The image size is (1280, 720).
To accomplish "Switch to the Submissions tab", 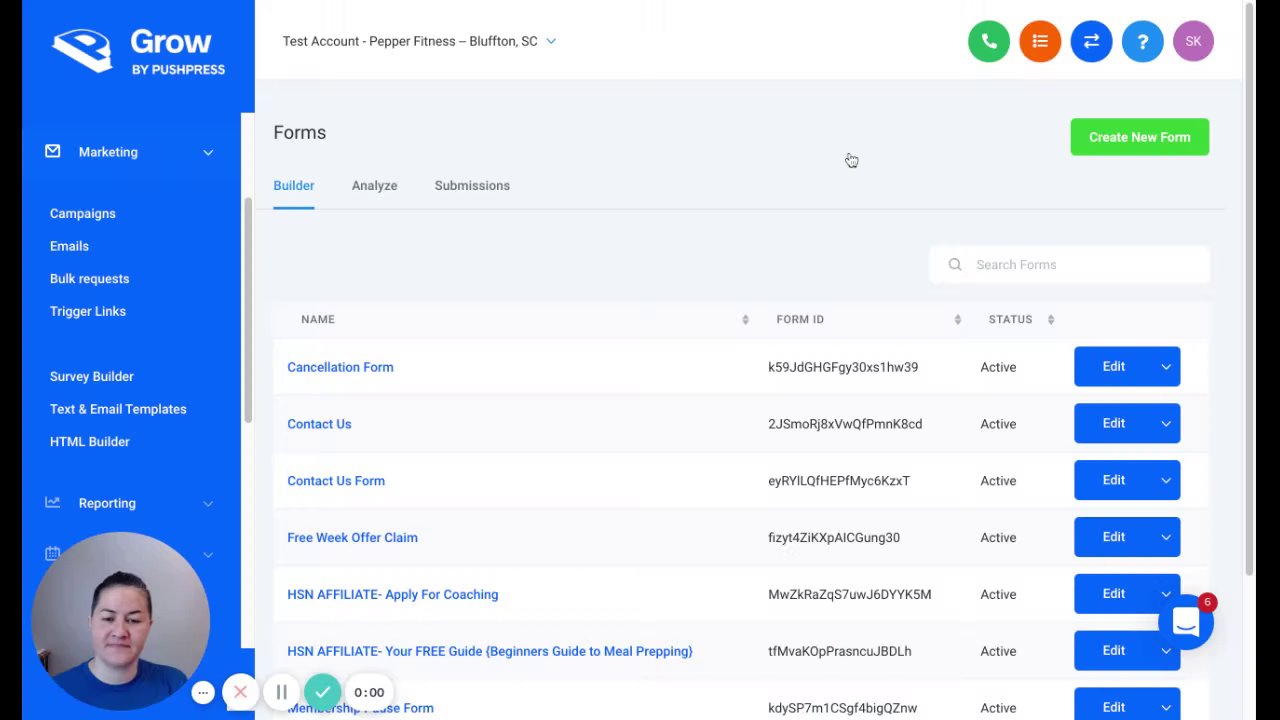I will pos(472,185).
